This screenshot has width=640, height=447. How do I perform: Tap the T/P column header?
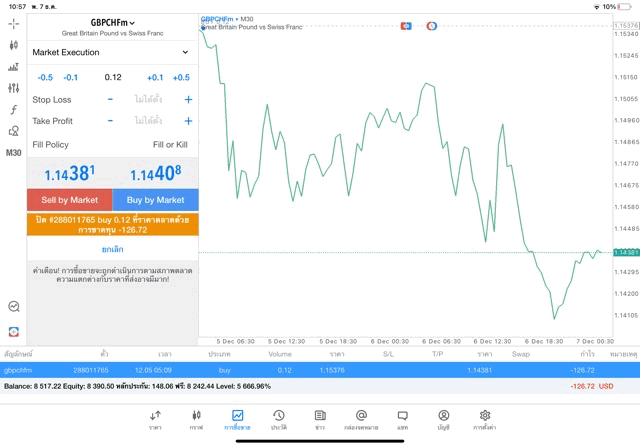click(x=438, y=354)
